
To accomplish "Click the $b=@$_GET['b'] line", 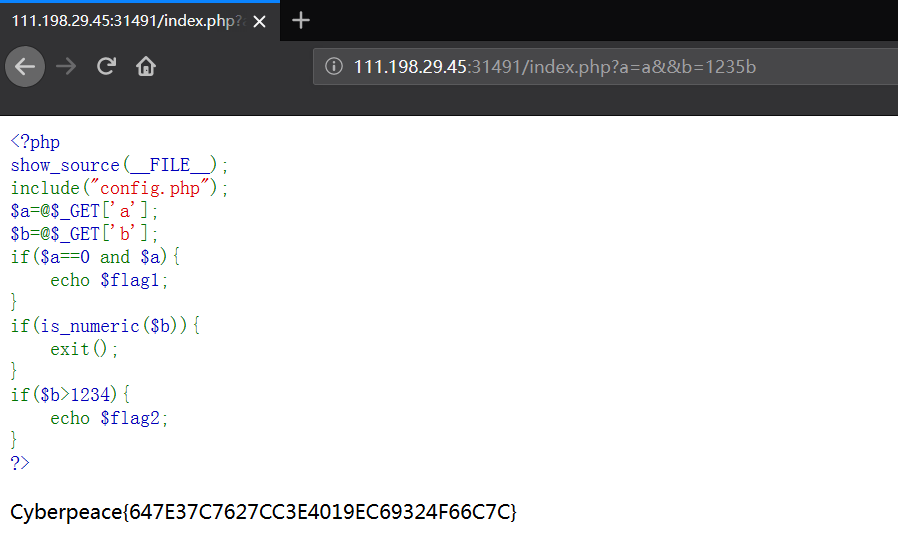I will (84, 234).
